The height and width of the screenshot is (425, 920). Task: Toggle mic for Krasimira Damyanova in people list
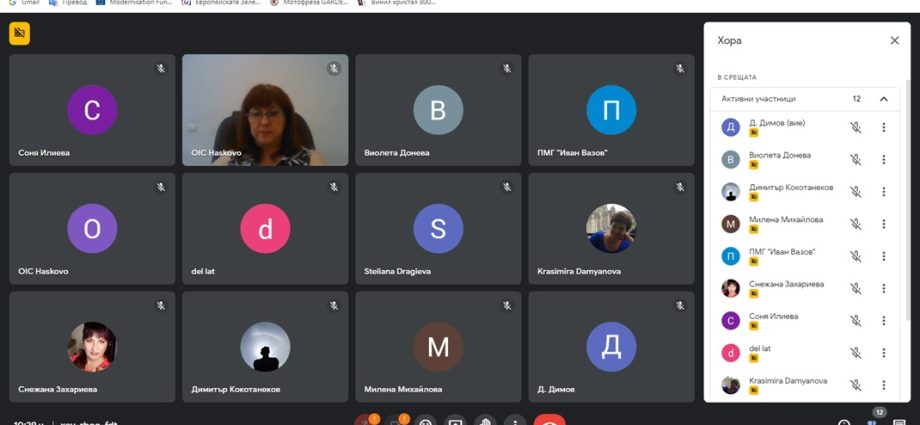point(855,385)
